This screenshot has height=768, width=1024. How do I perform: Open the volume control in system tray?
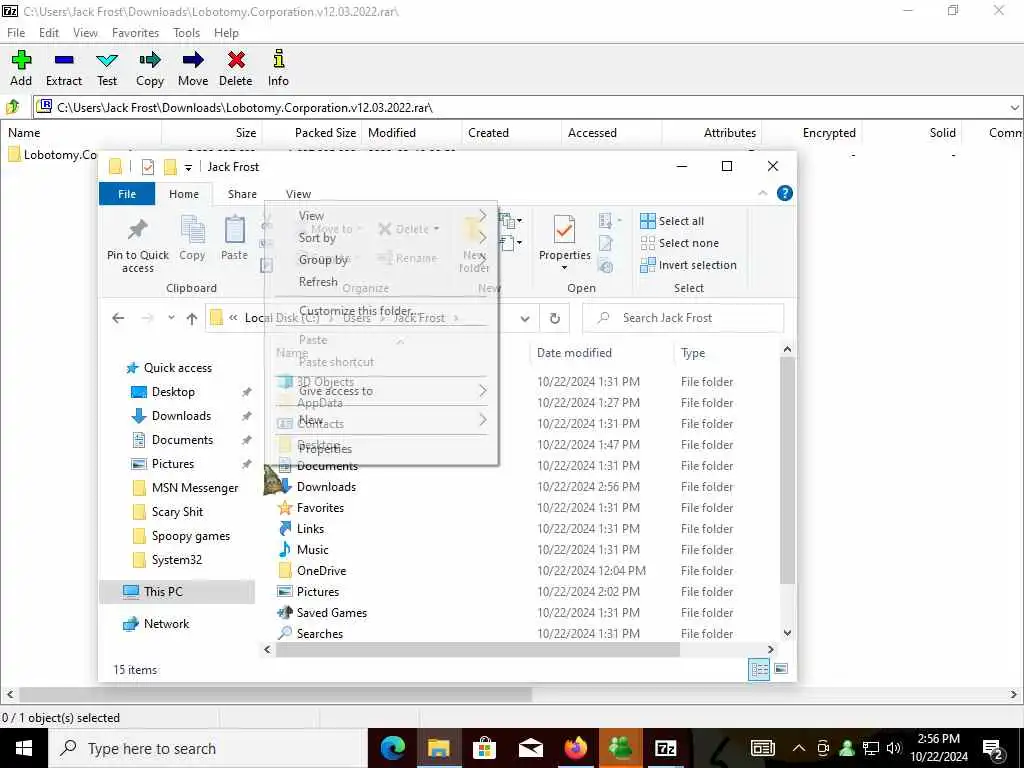(x=894, y=748)
